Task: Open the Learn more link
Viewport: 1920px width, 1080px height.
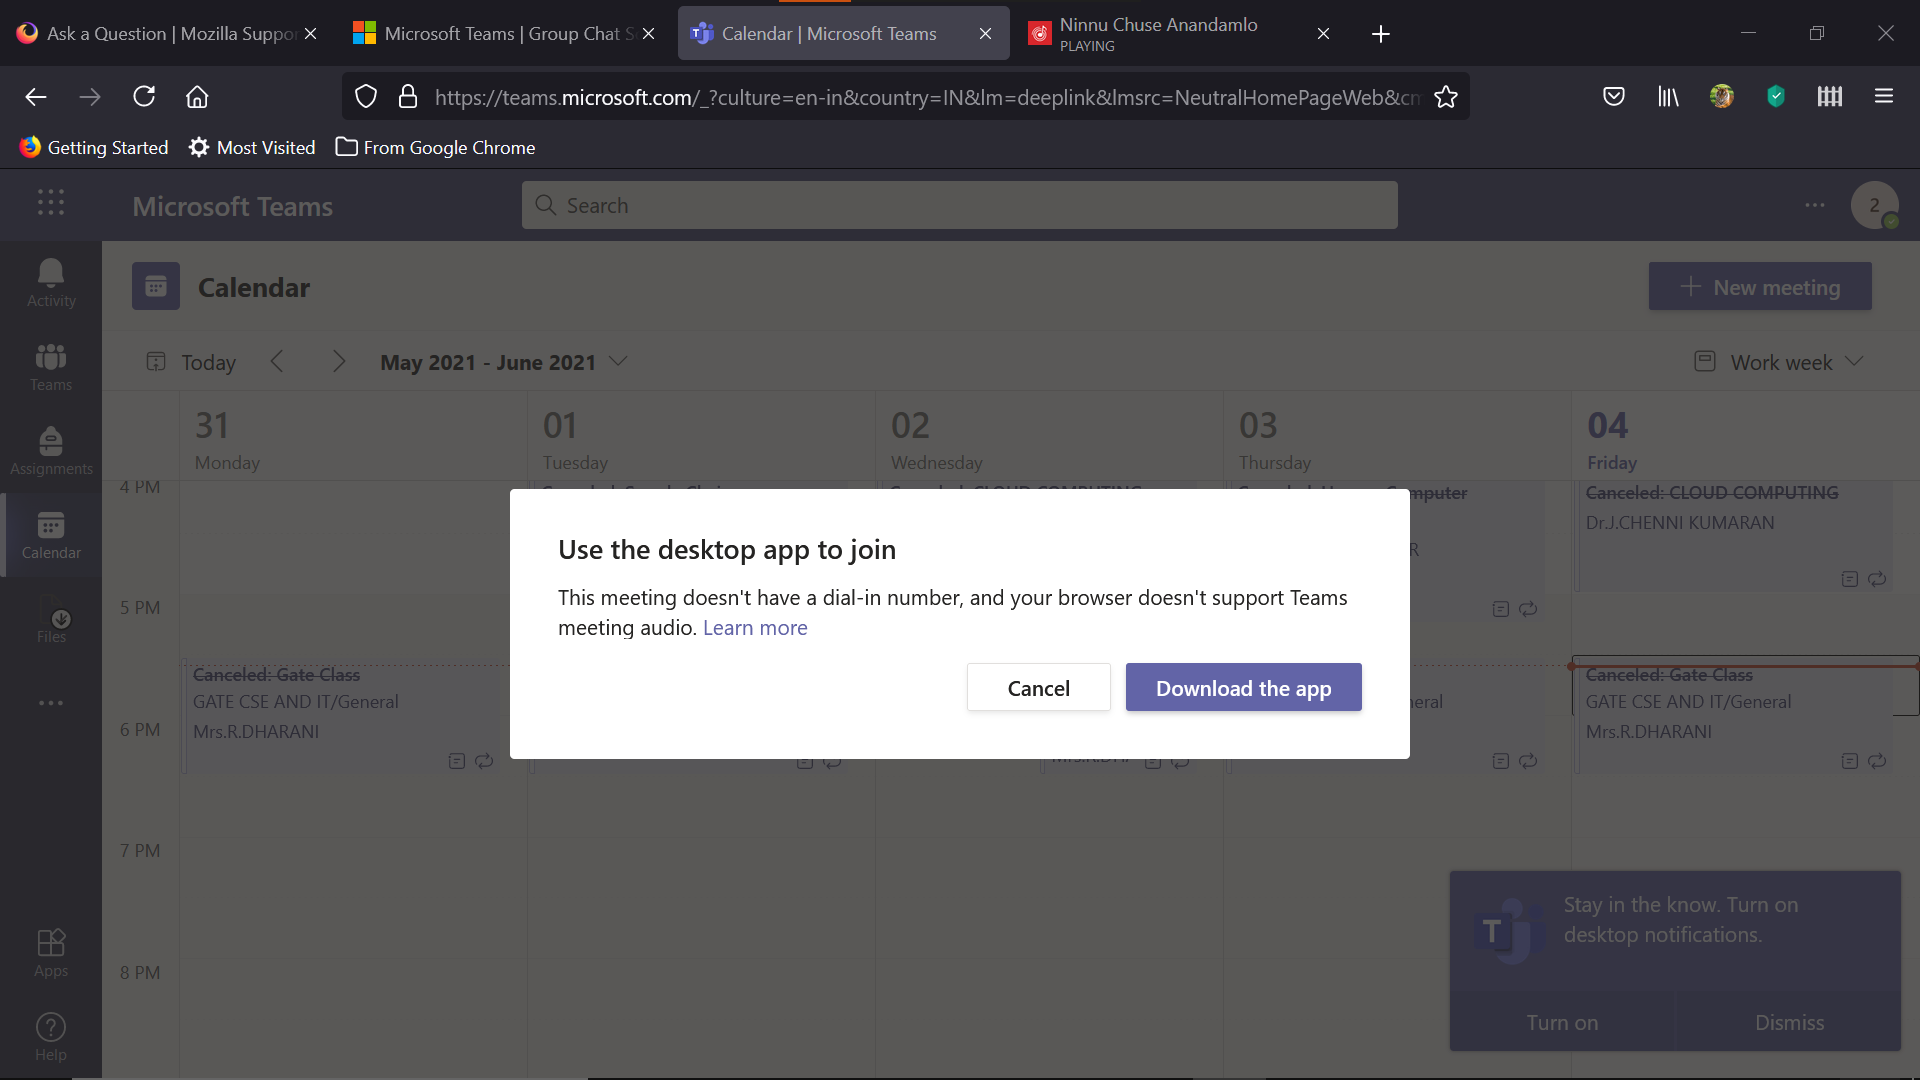Action: 755,627
